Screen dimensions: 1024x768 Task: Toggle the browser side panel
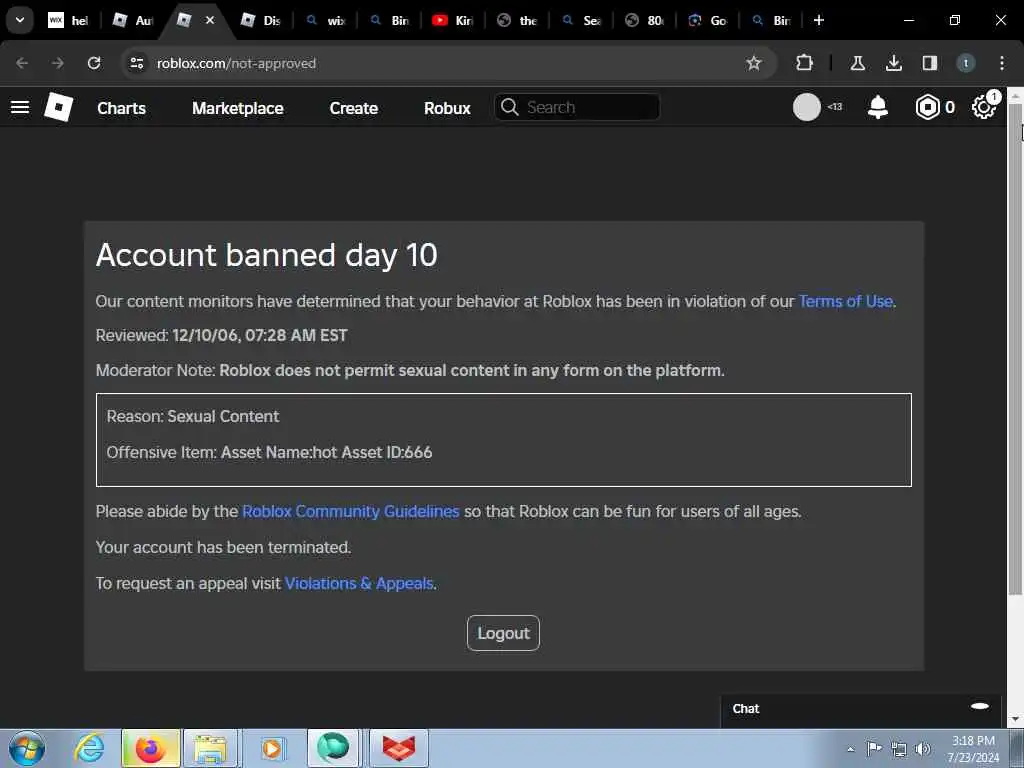tap(929, 63)
